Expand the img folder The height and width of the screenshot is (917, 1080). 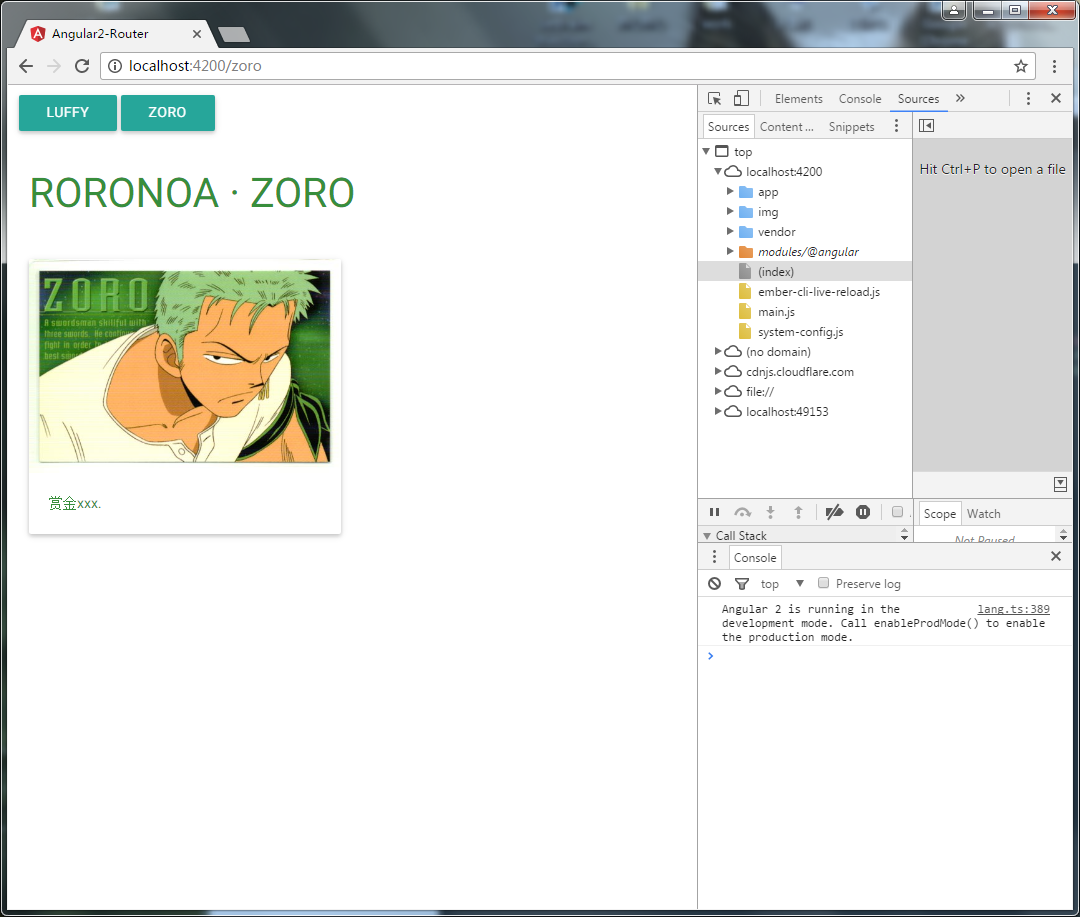pos(730,211)
